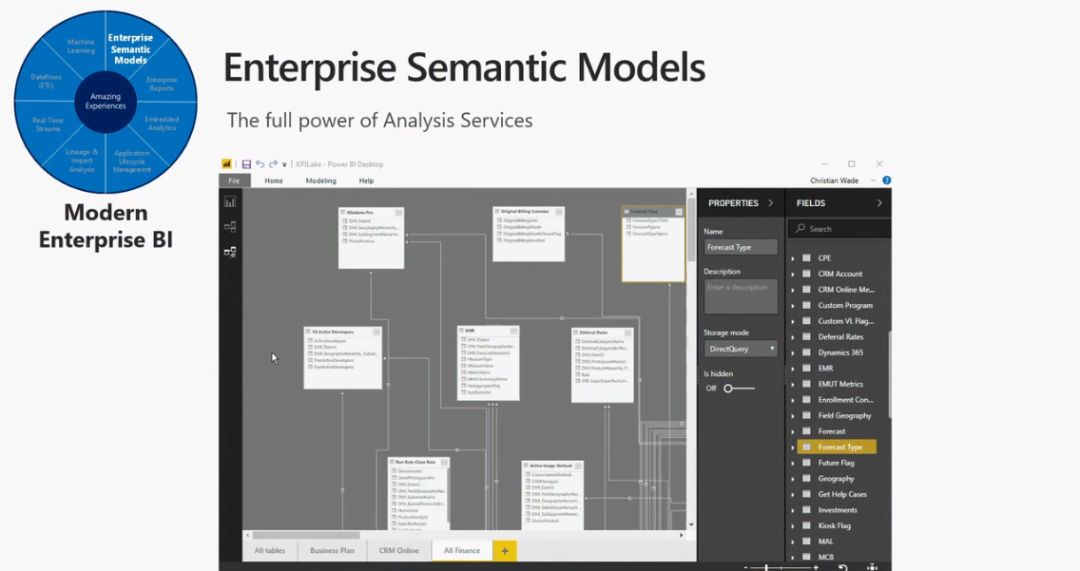Click the diagram vertical scrollbar thumb
This screenshot has height=571, width=1080.
click(x=692, y=229)
